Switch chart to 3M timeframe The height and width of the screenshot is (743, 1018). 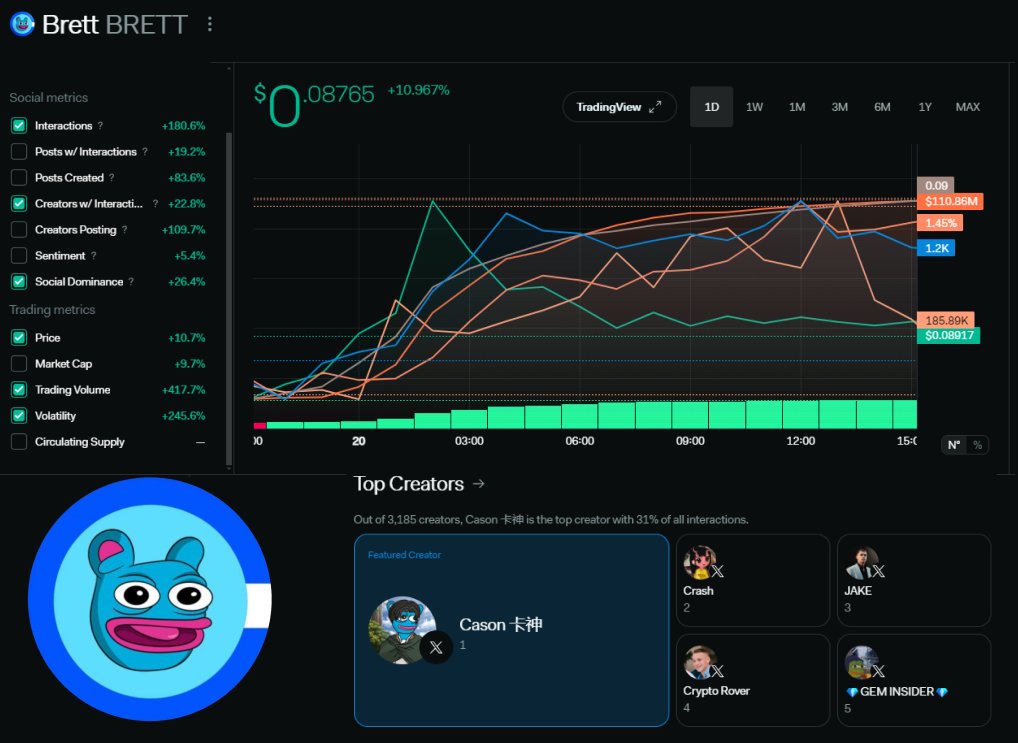pyautogui.click(x=839, y=107)
